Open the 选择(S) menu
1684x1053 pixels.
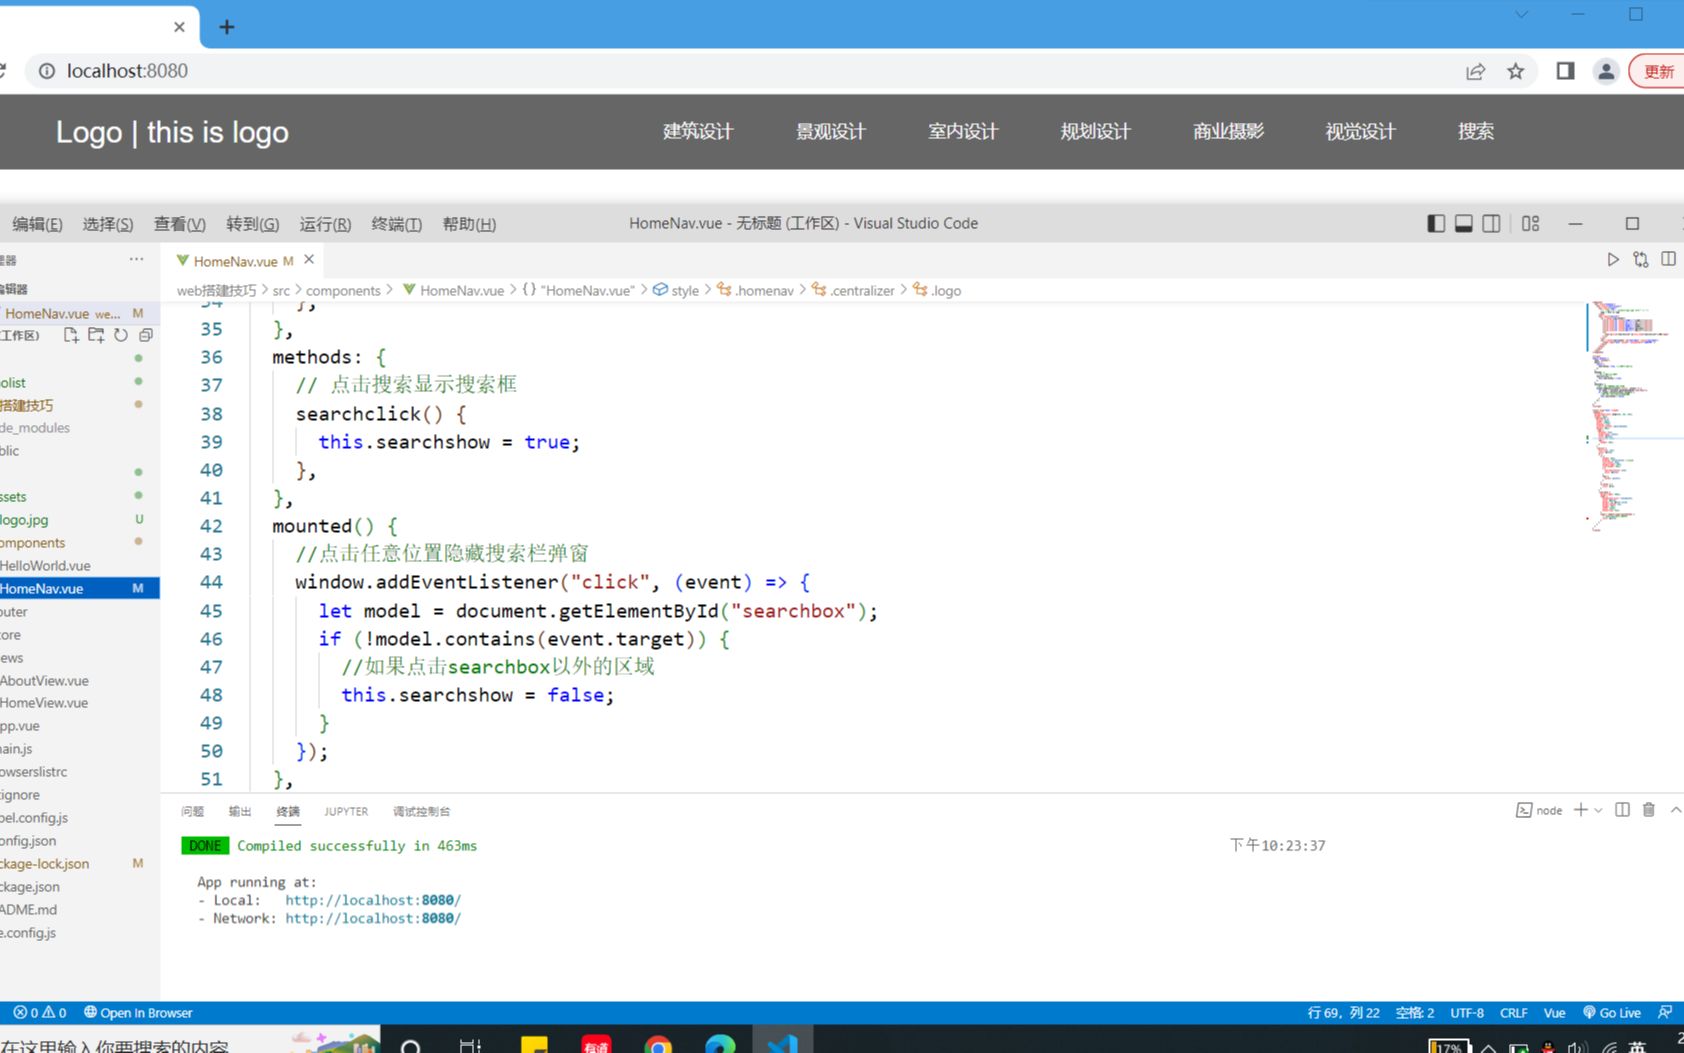108,224
